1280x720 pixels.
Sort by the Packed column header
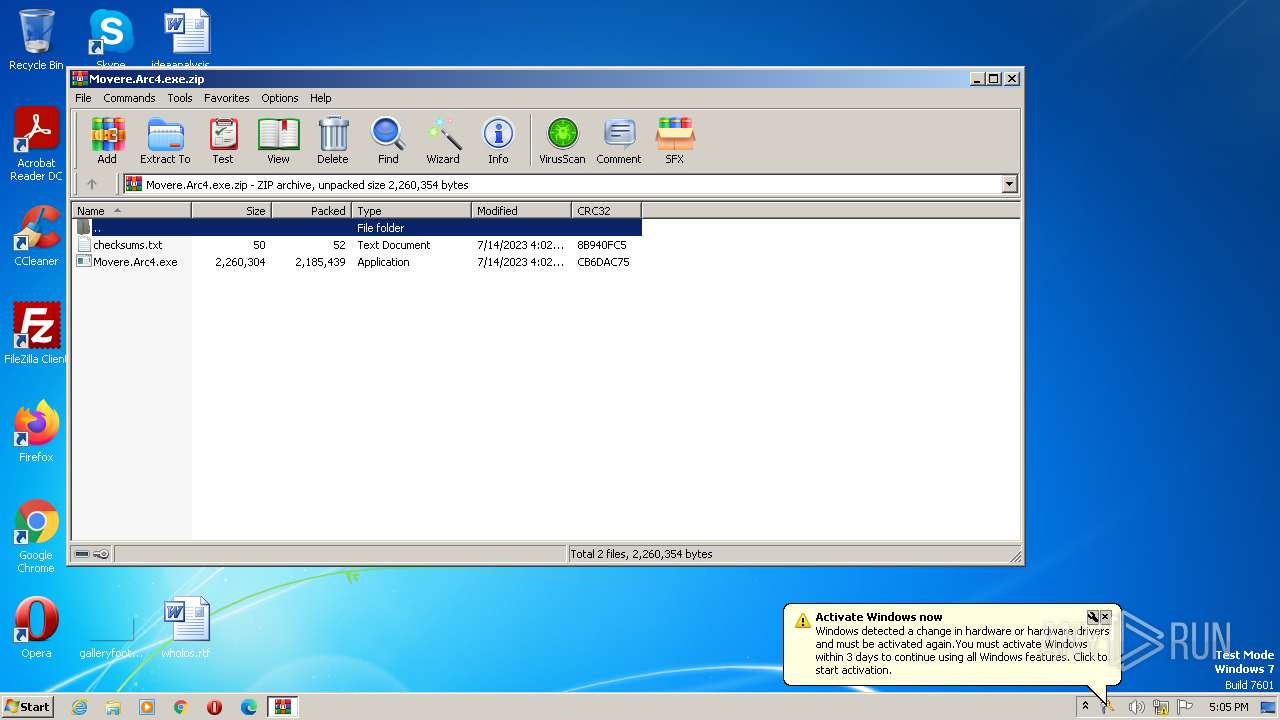311,210
